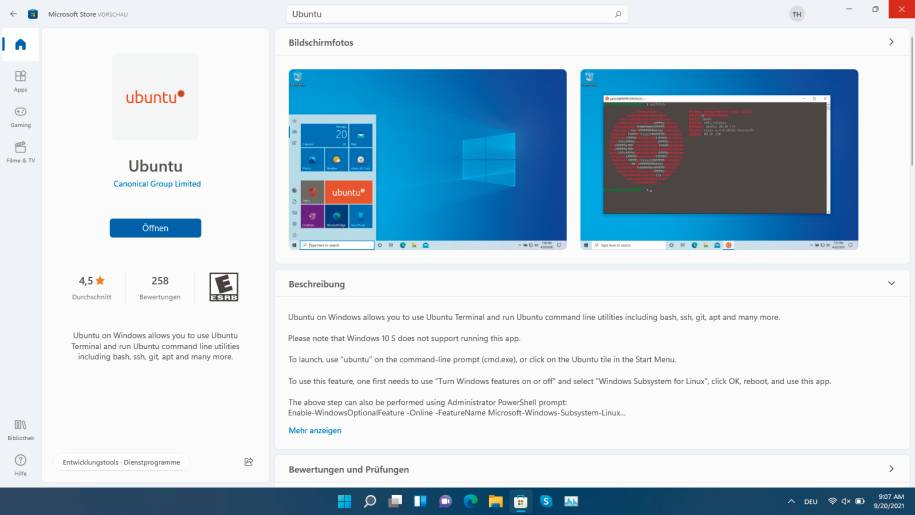Click Mehr anzeigen link
Screen dimensions: 915x515
[315, 430]
